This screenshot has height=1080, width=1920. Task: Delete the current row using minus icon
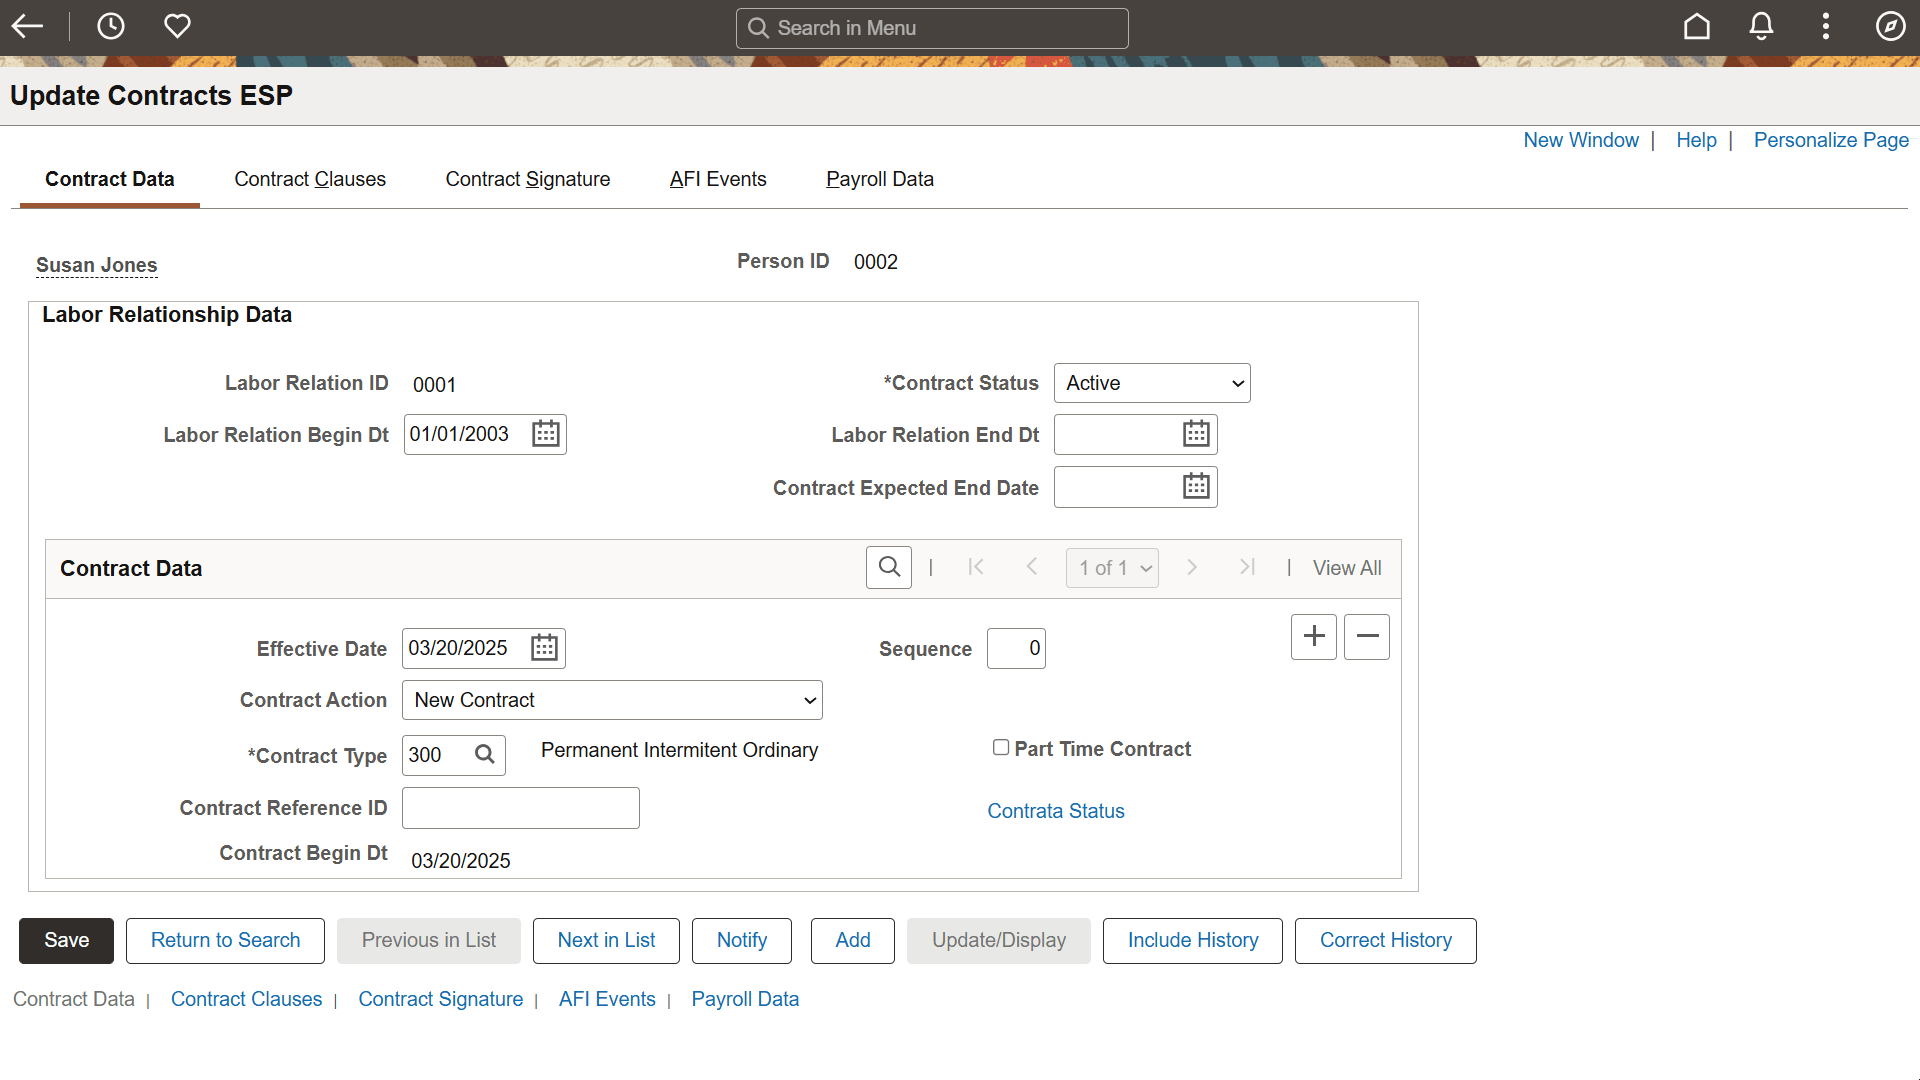click(1366, 636)
